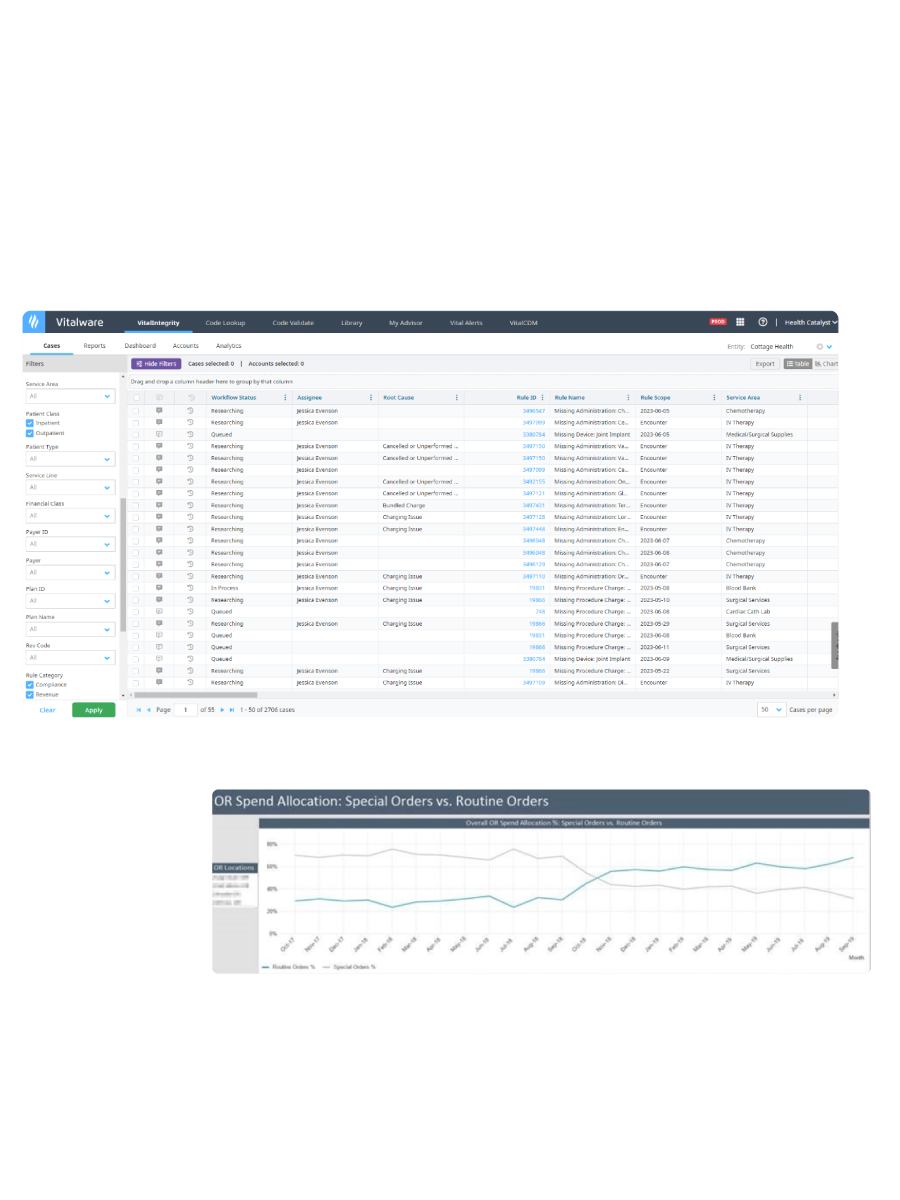The height and width of the screenshot is (1200, 900).
Task: Open the Analytics sub-tab
Action: (x=228, y=346)
